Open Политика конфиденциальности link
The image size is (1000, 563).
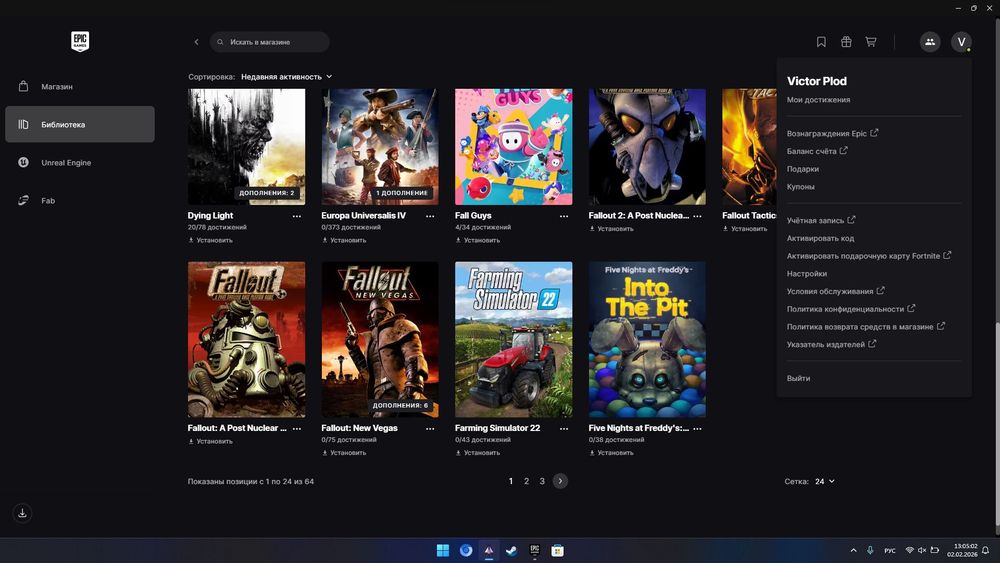tap(851, 309)
